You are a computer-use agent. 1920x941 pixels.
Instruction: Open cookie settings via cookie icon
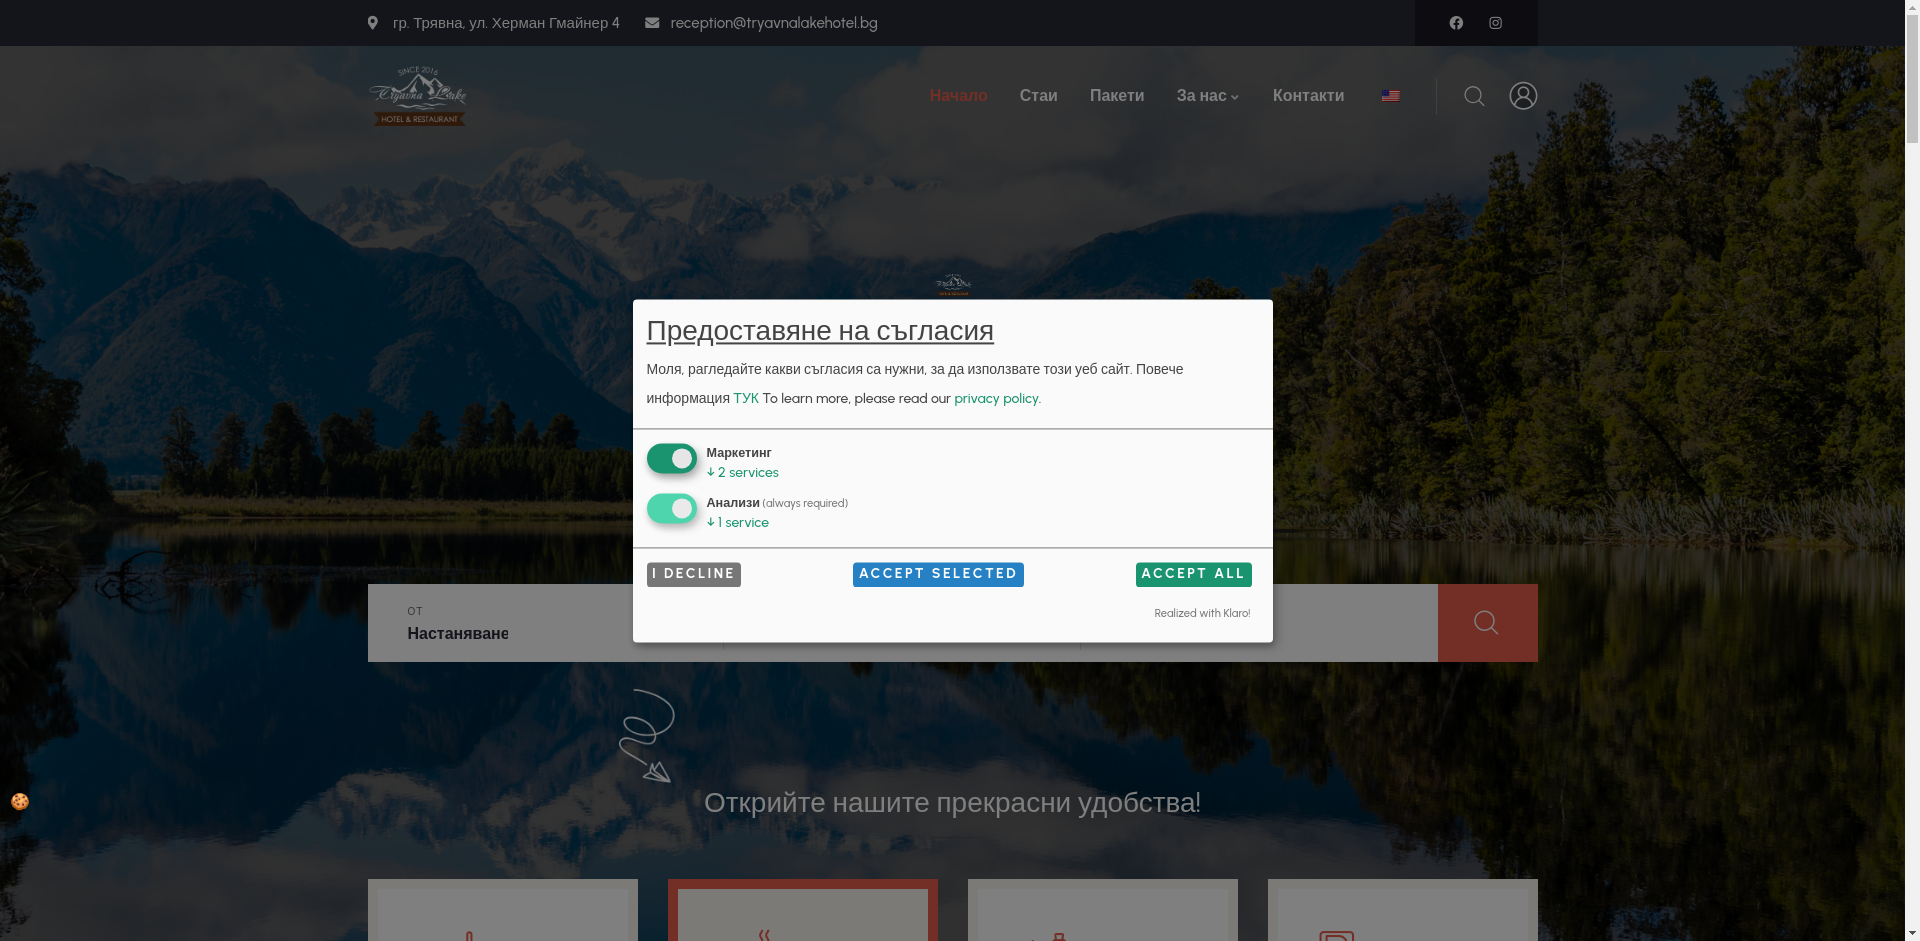click(20, 802)
